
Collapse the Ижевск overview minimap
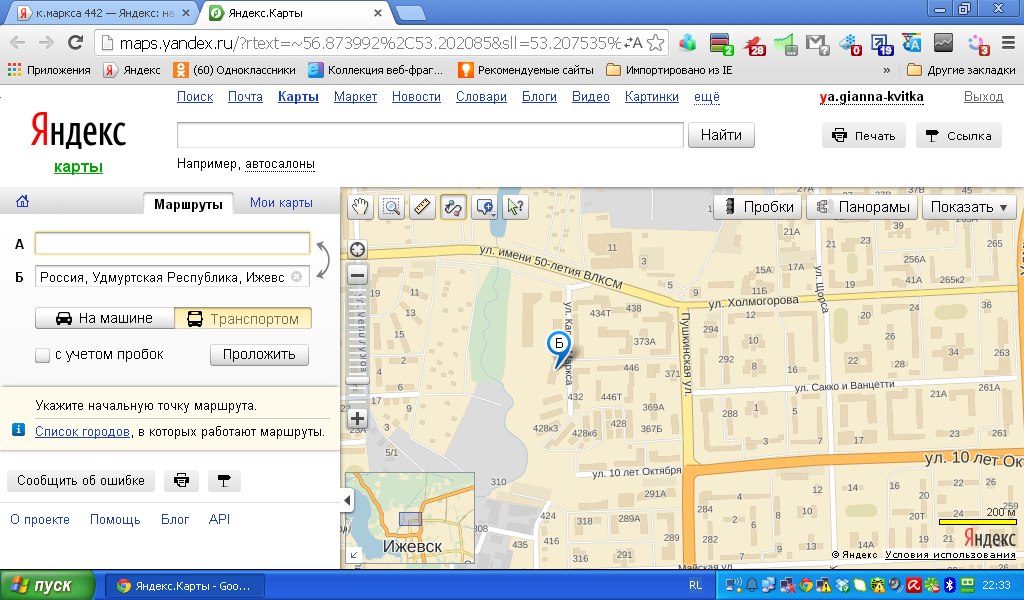pyautogui.click(x=353, y=555)
